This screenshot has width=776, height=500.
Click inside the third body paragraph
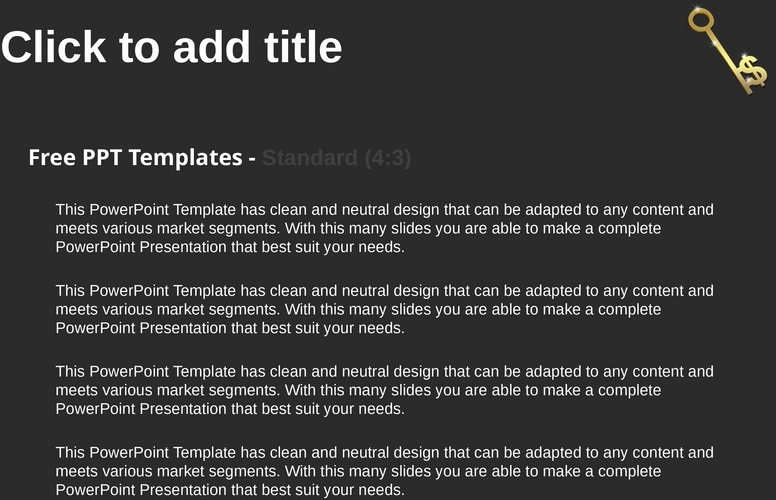point(385,390)
